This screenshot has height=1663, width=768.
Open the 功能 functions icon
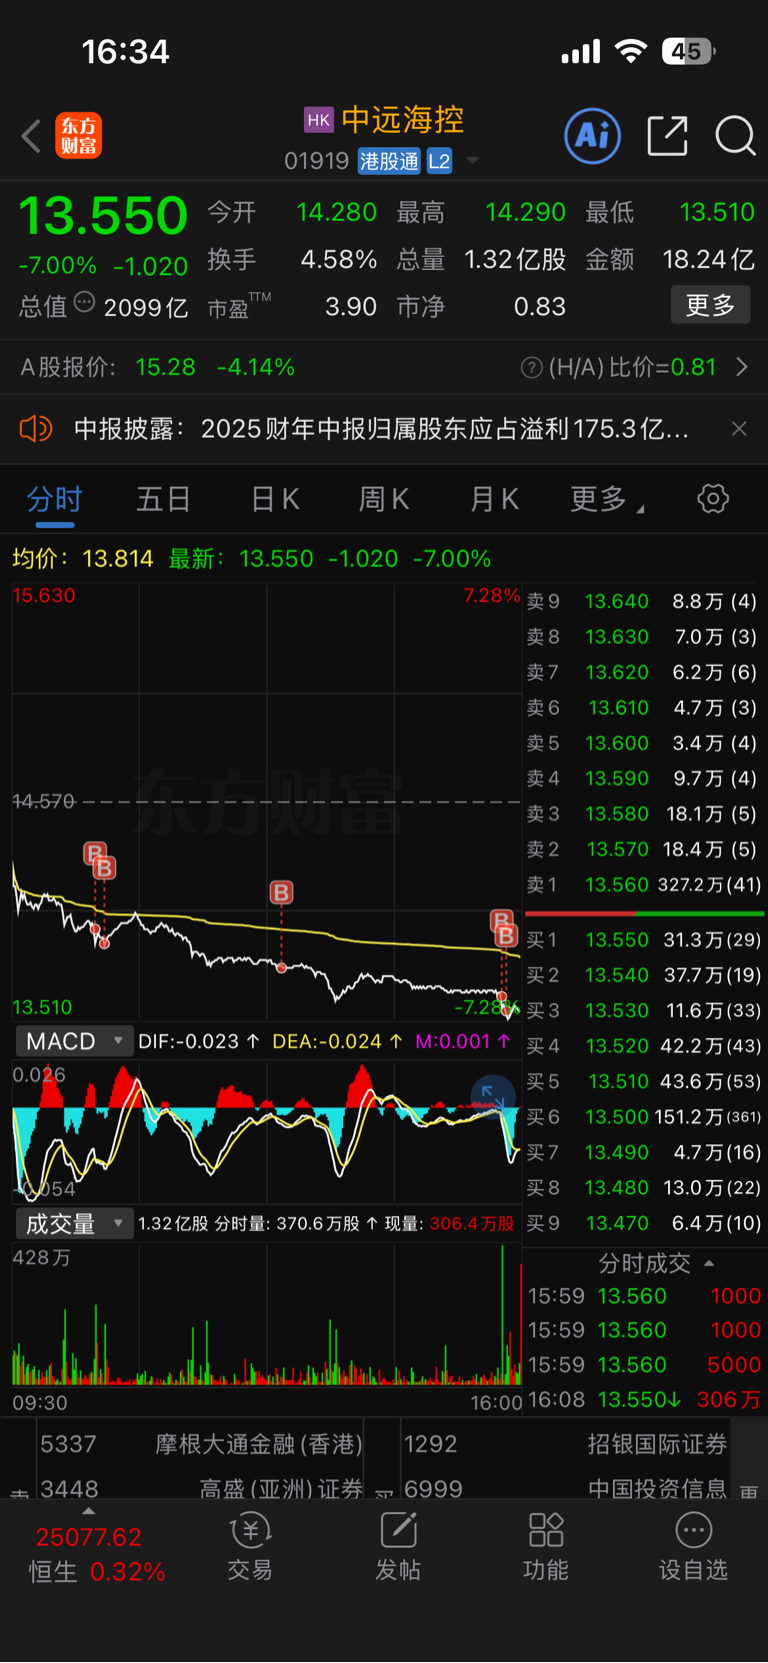coord(546,1547)
